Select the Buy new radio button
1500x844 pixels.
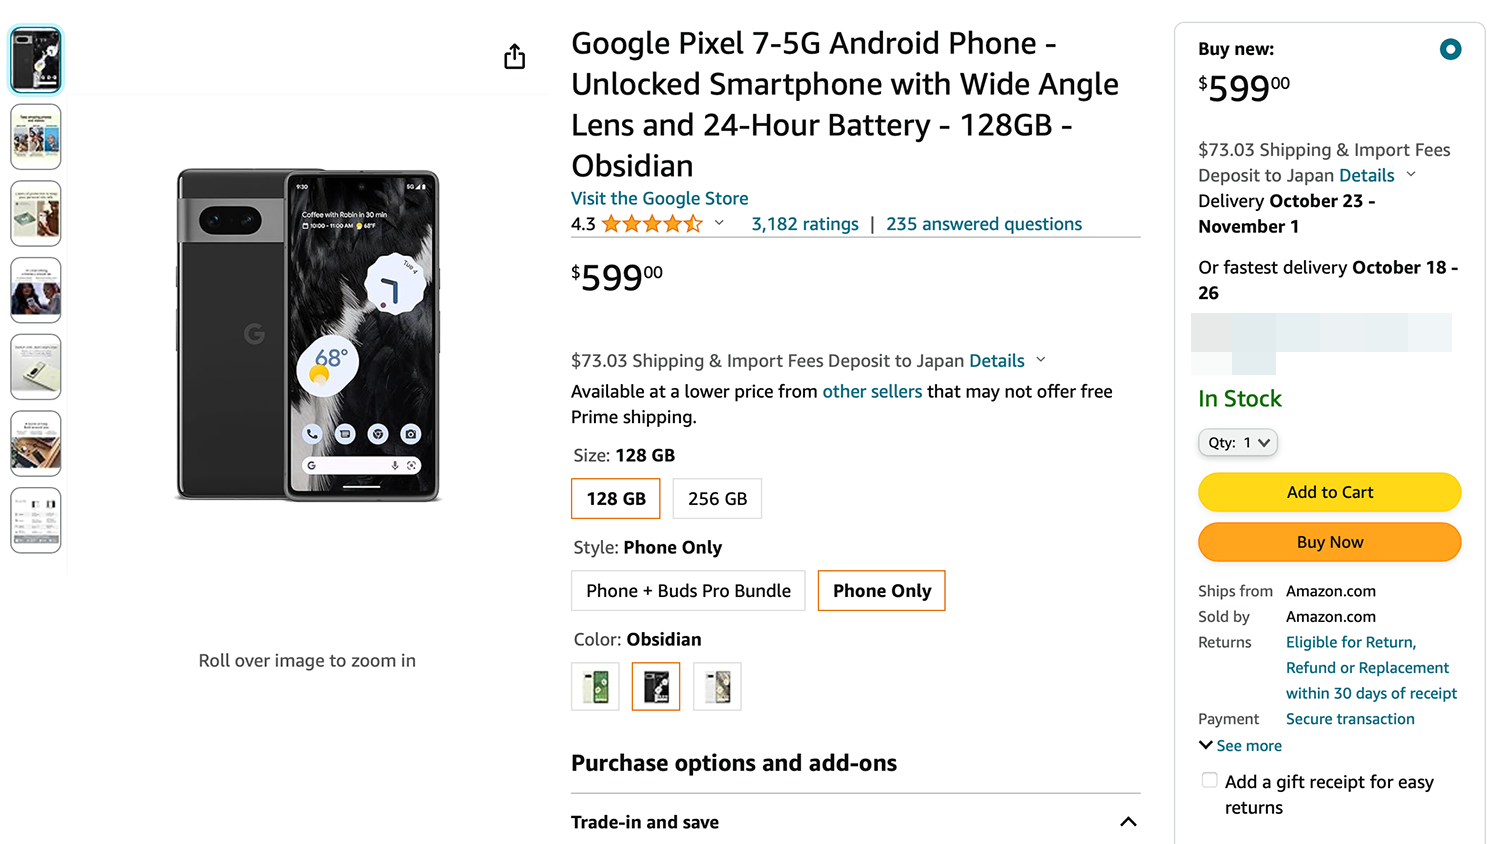click(1450, 49)
